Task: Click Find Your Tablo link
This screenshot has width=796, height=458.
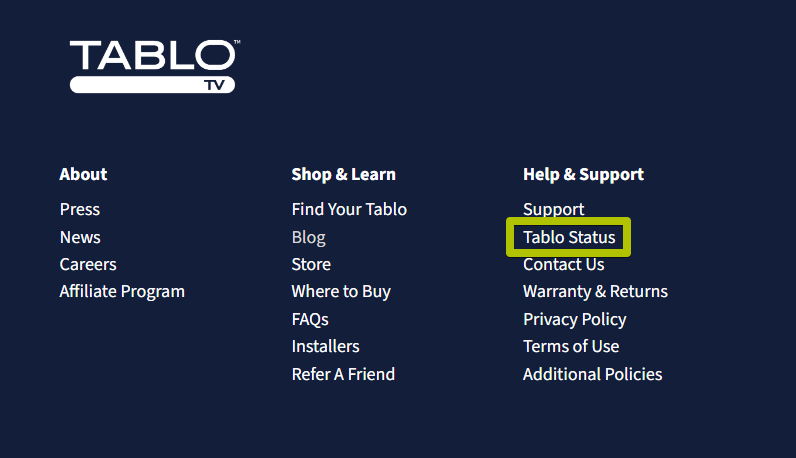Action: click(x=349, y=209)
